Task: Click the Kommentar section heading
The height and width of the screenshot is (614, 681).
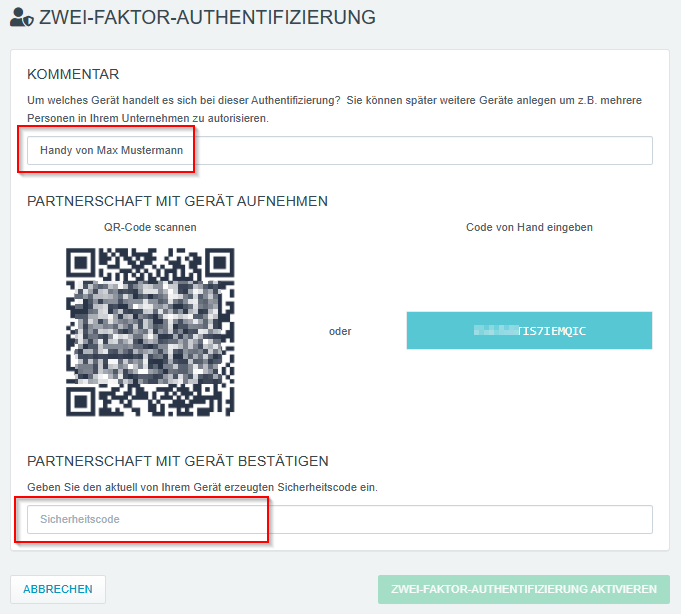Action: pos(73,74)
